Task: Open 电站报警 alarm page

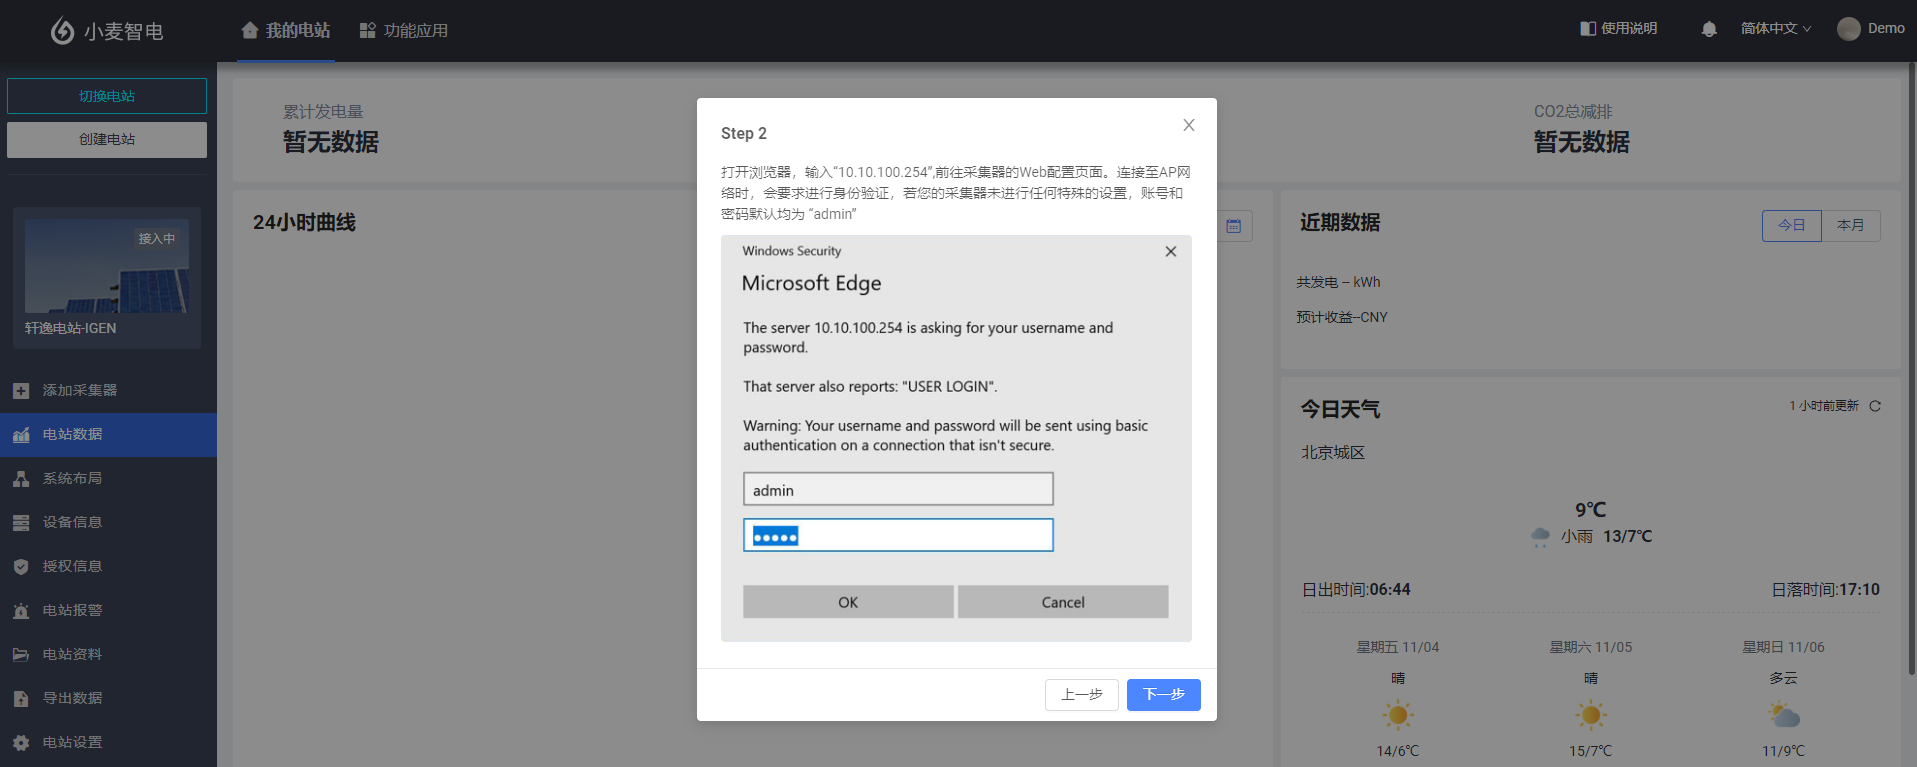Action: (x=72, y=610)
